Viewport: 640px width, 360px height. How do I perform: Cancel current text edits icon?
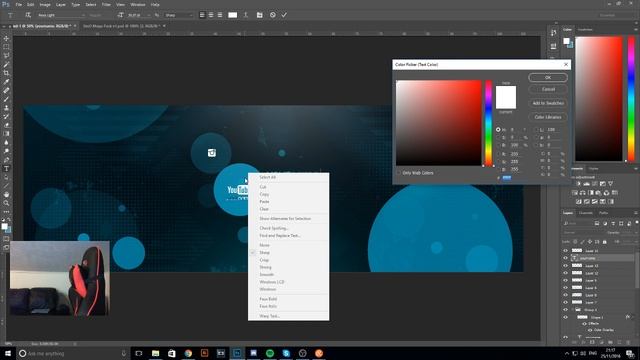[273, 15]
